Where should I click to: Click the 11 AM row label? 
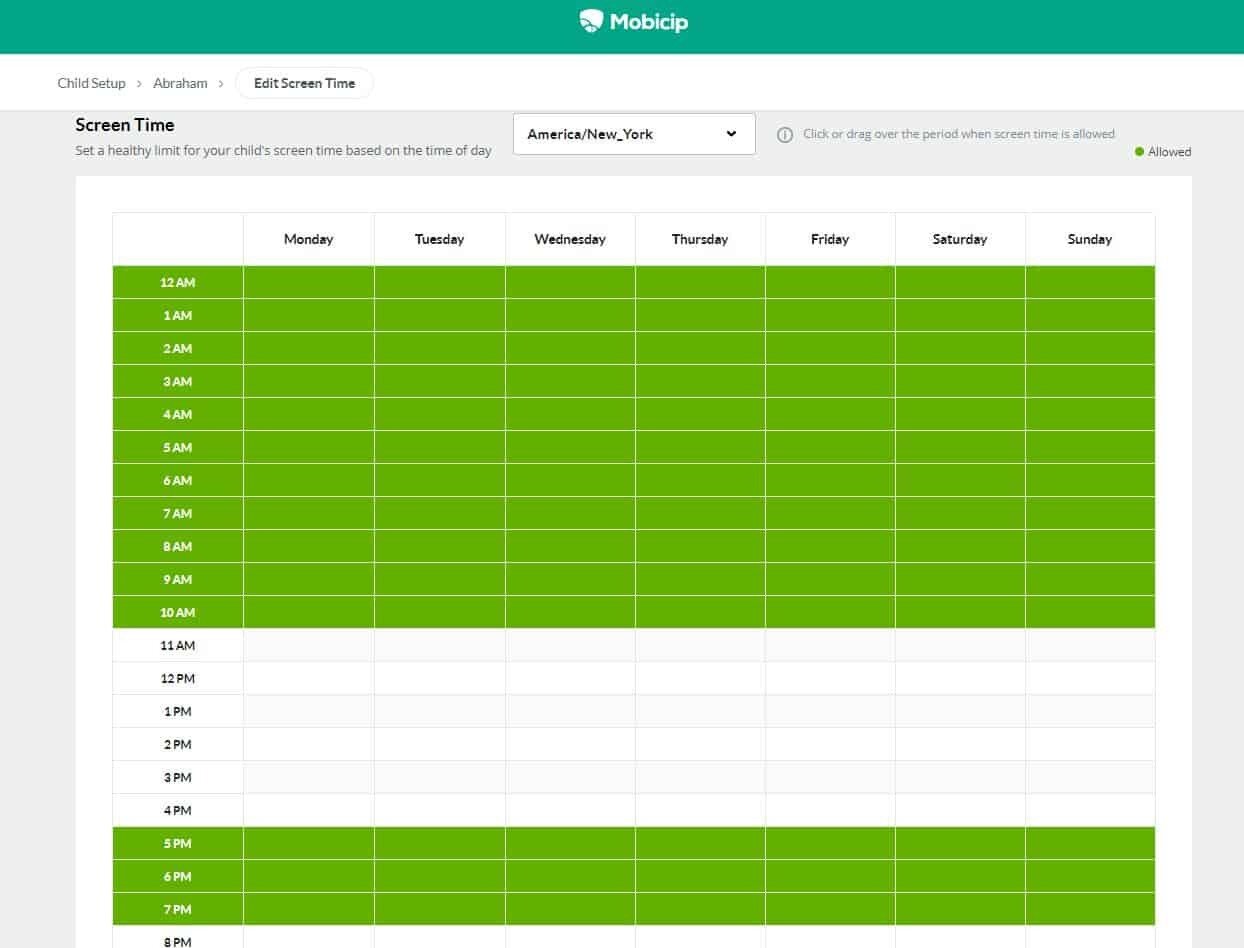pyautogui.click(x=178, y=645)
